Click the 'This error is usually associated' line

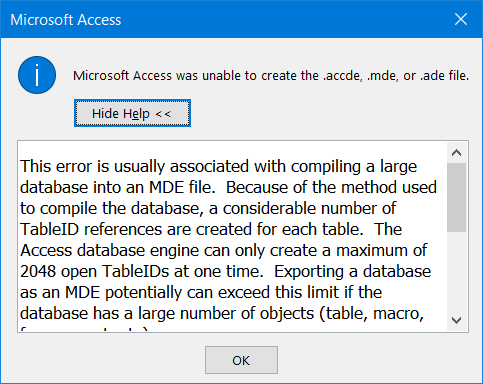(219, 167)
